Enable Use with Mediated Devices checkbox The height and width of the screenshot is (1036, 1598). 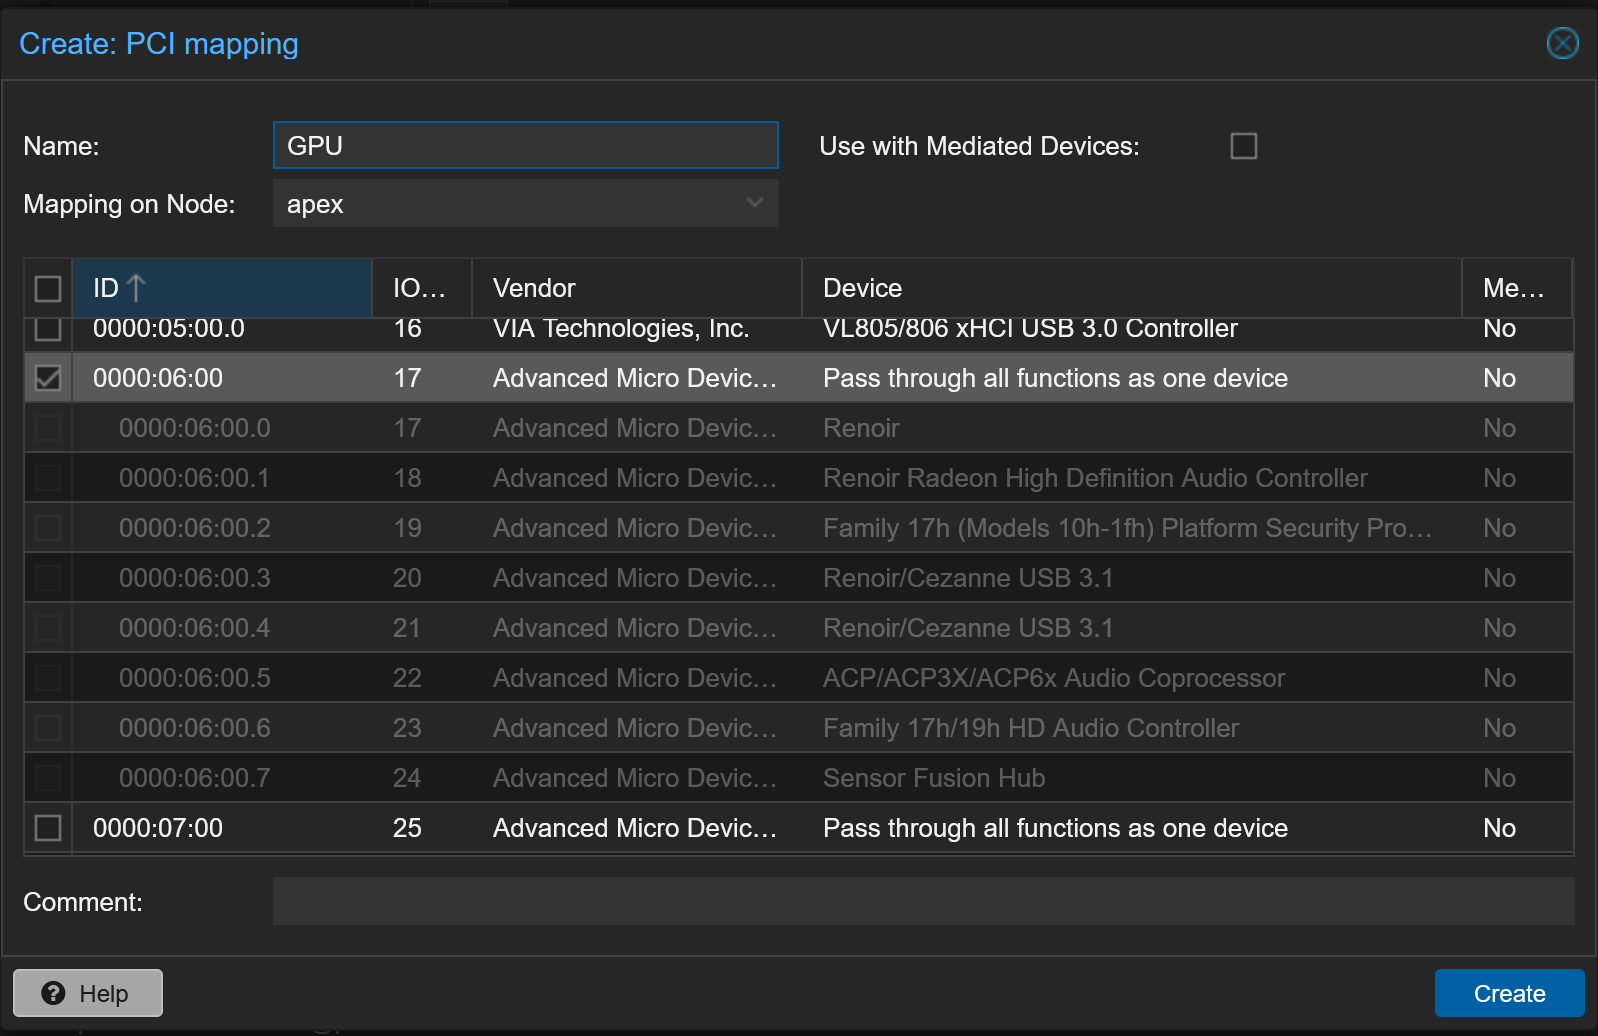pos(1243,146)
